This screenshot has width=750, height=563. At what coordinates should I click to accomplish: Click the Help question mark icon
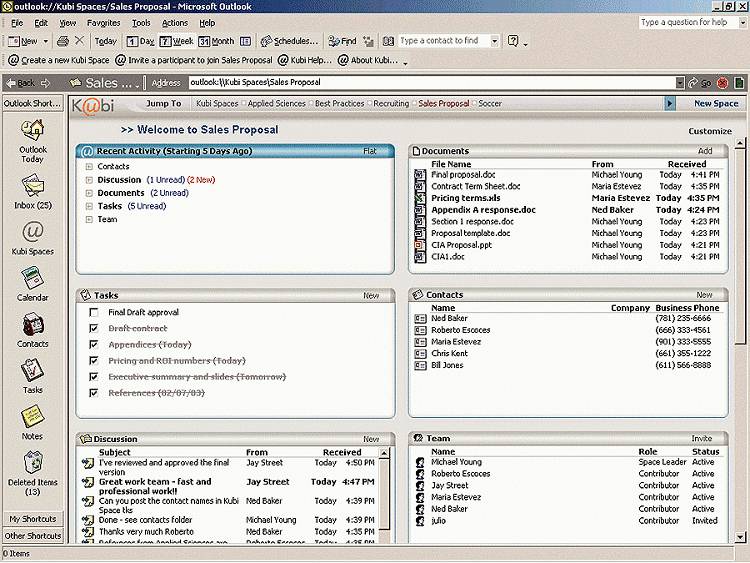[513, 41]
